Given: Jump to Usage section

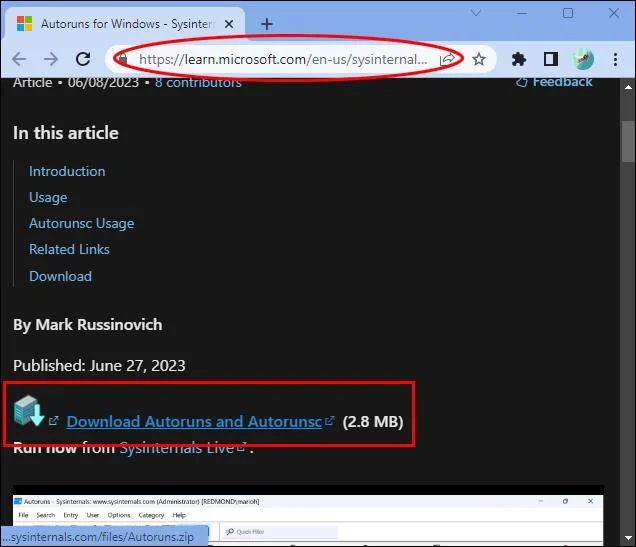Looking at the screenshot, I should pyautogui.click(x=48, y=197).
